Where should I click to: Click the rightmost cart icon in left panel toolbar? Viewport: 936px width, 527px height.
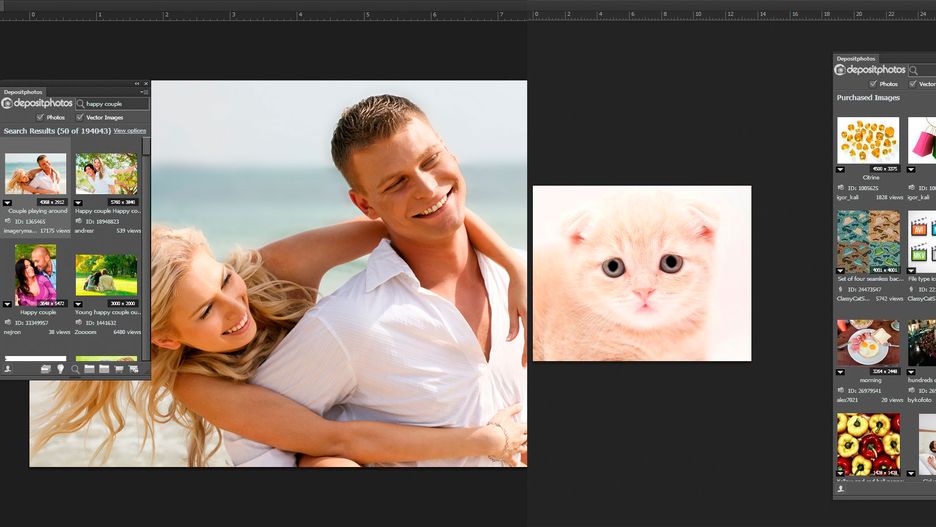click(x=134, y=369)
